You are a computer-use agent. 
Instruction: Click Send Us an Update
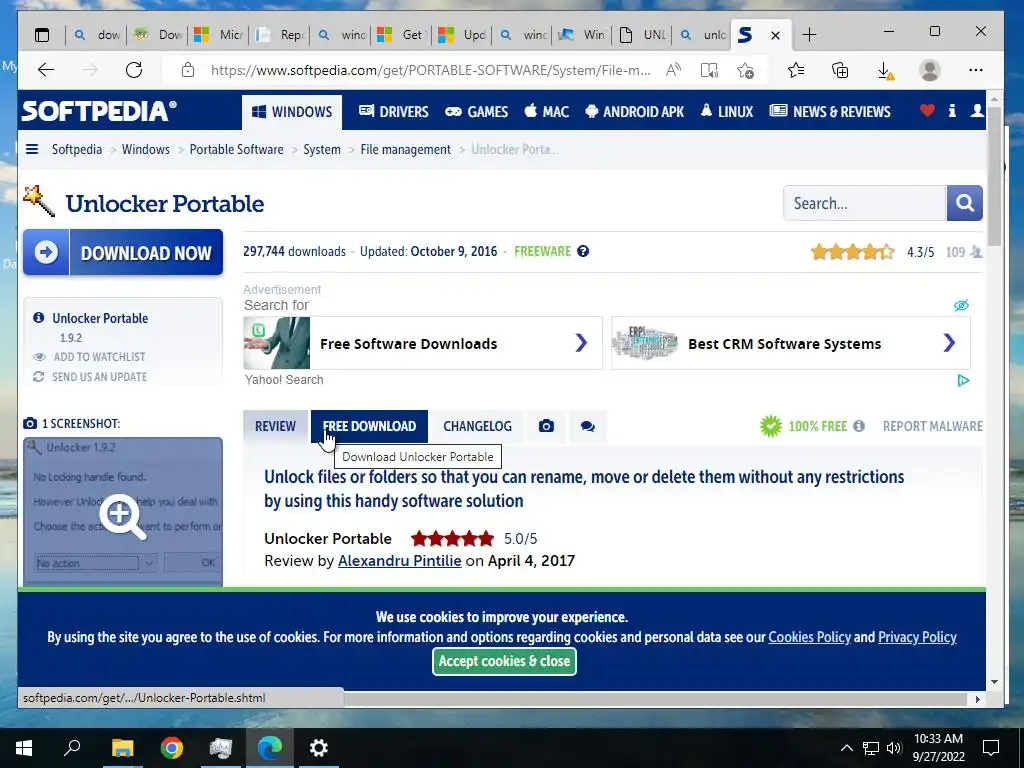(x=99, y=377)
